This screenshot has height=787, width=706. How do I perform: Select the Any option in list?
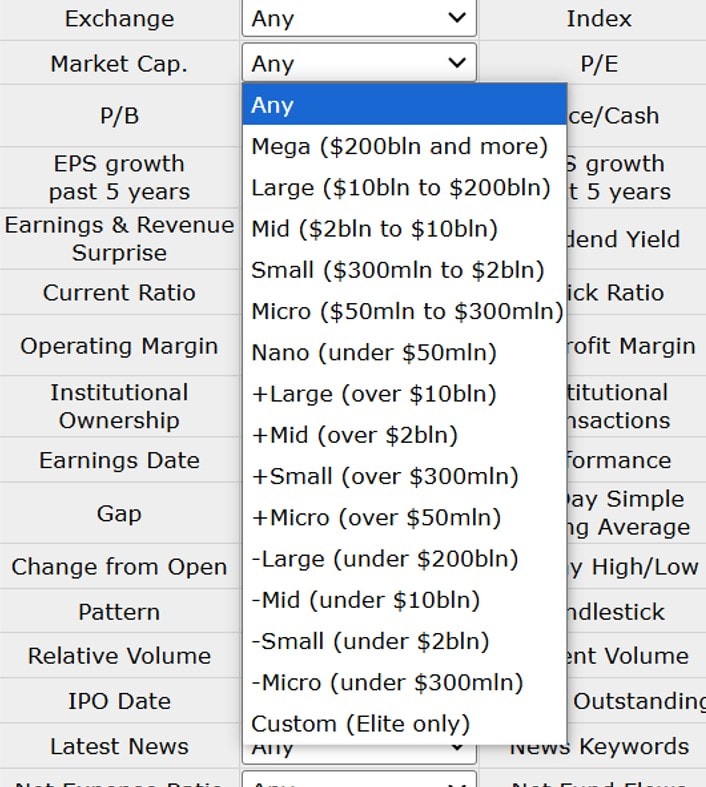click(x=403, y=105)
